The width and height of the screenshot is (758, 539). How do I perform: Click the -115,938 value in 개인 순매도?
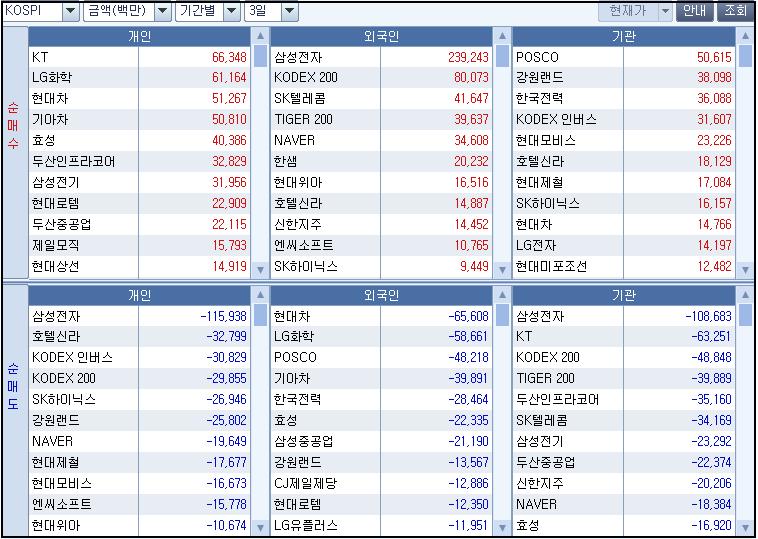(223, 317)
